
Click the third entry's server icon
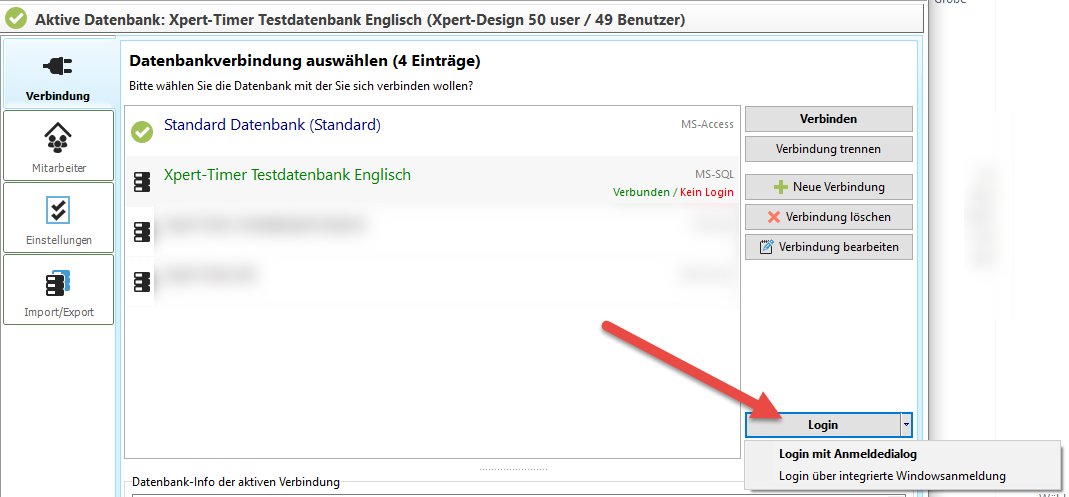pyautogui.click(x=142, y=231)
